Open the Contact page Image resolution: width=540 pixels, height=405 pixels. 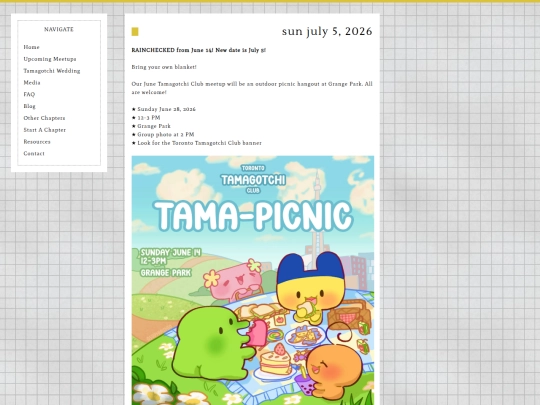34,154
